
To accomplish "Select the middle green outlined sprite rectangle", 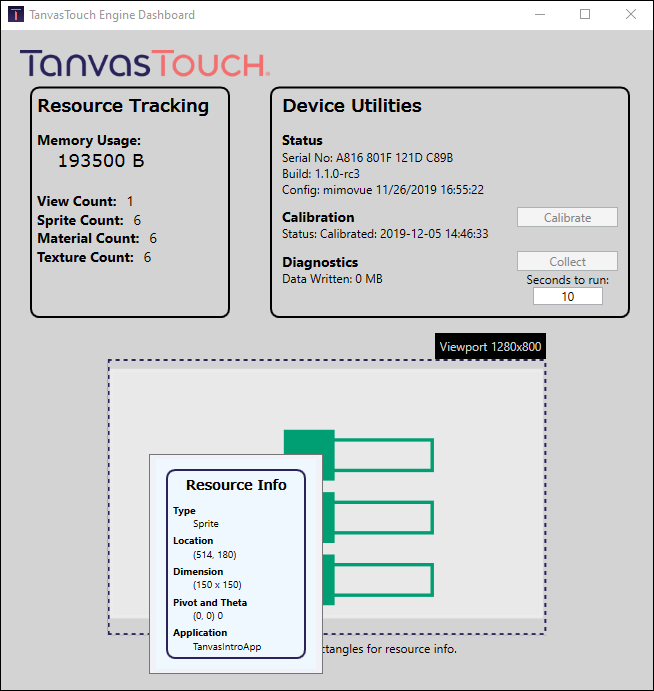I will click(383, 517).
